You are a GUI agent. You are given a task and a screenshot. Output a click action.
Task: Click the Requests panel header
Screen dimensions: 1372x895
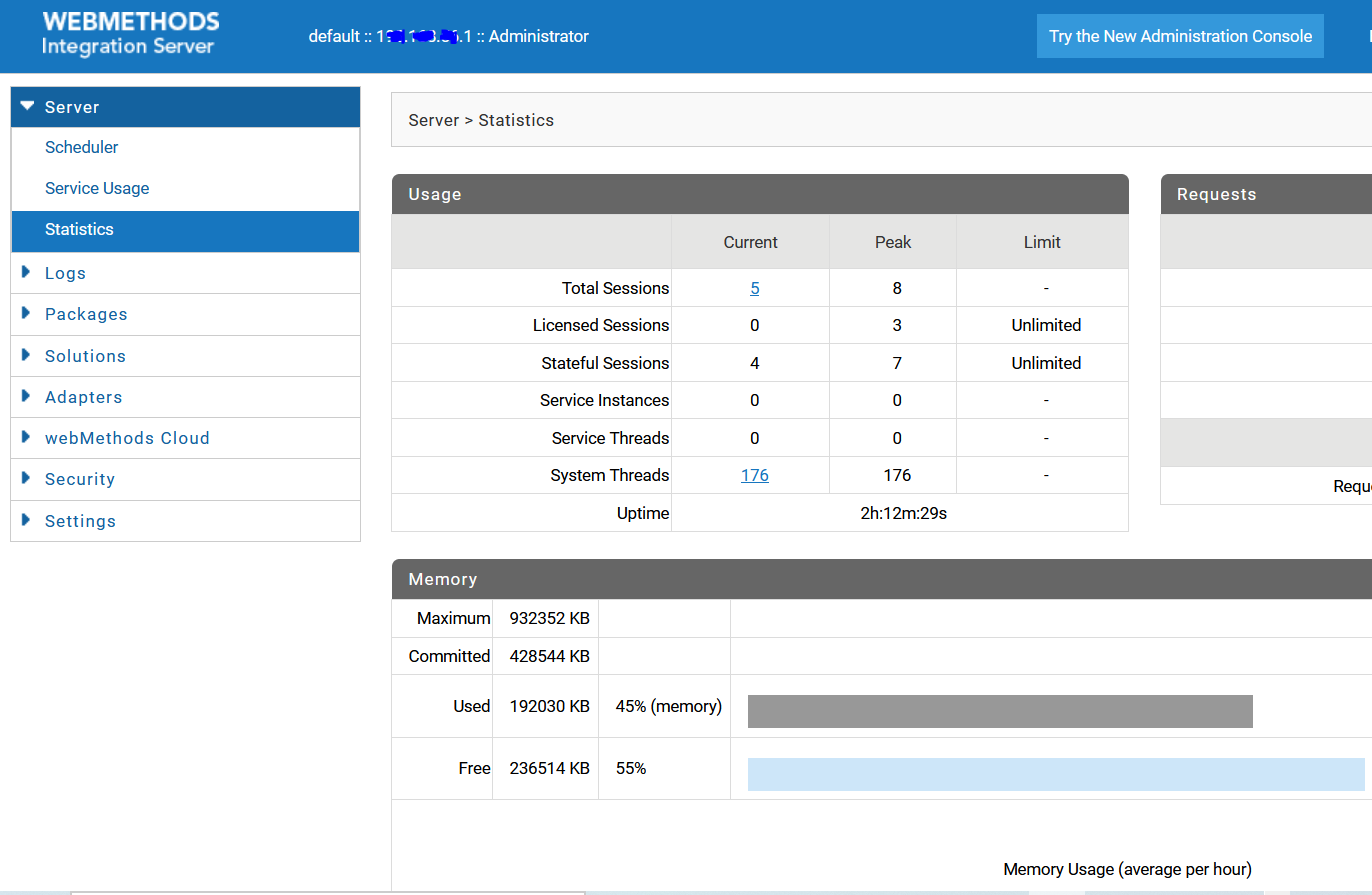(x=1216, y=194)
